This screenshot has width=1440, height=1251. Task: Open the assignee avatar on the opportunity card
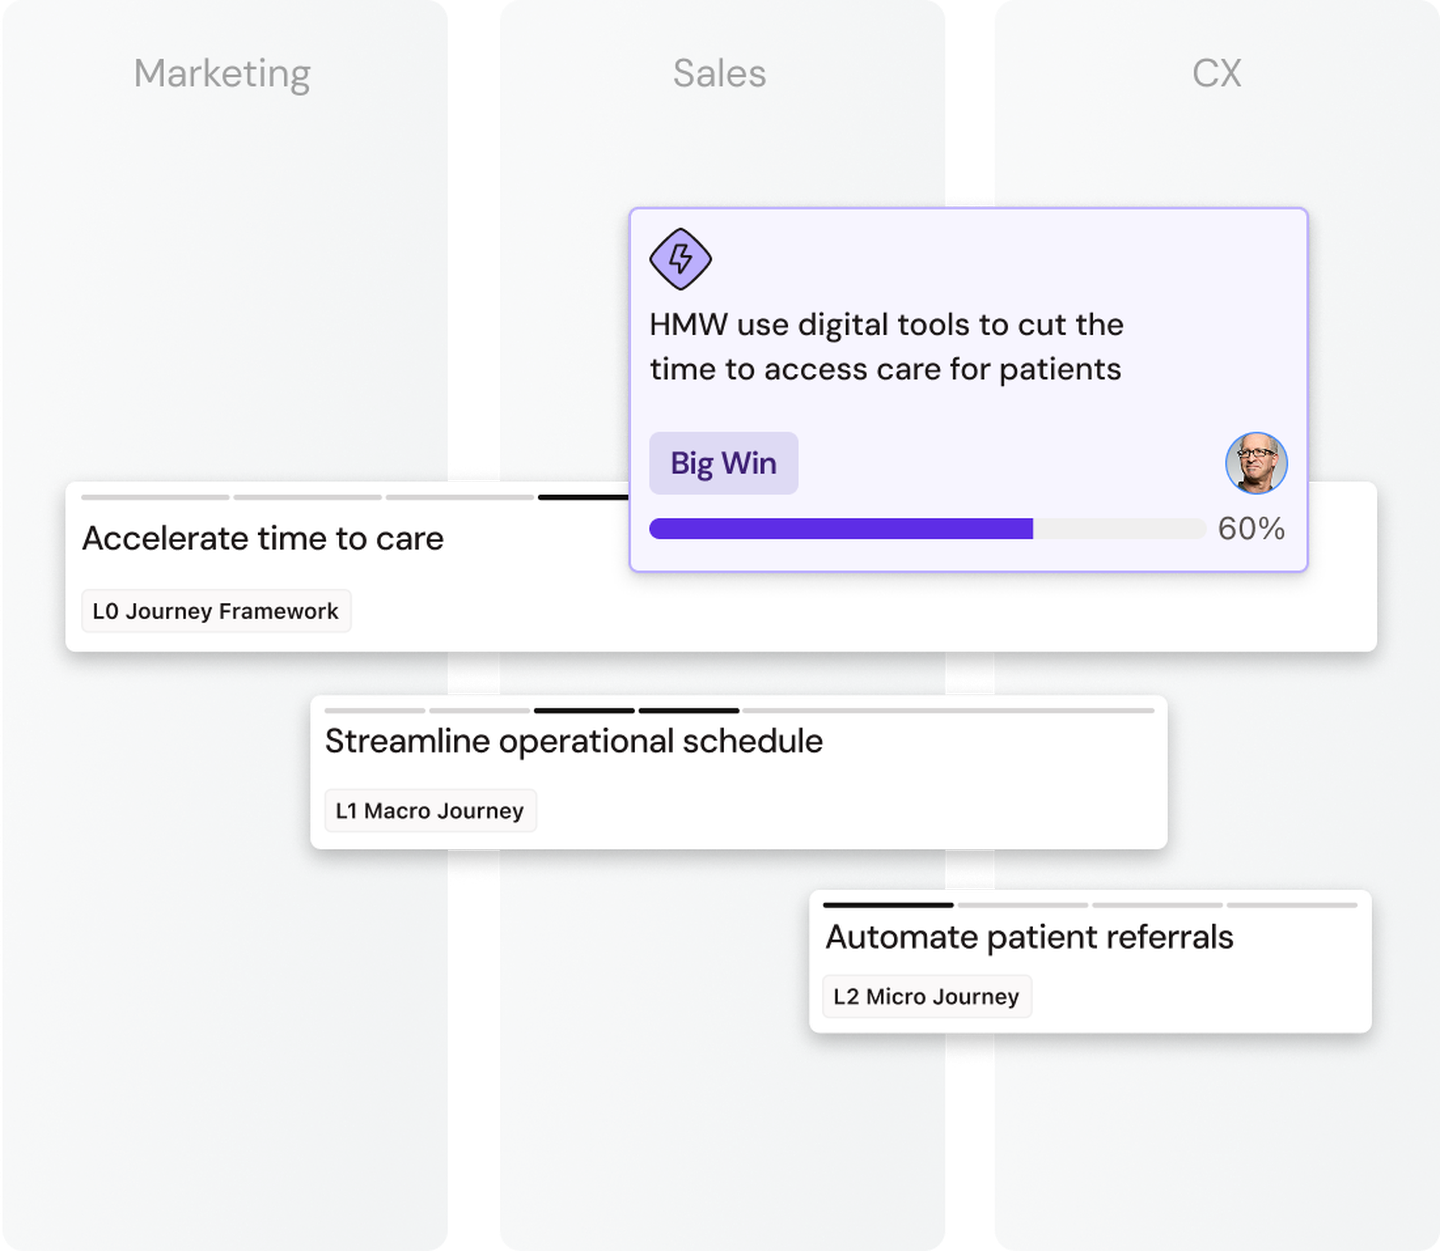1257,463
